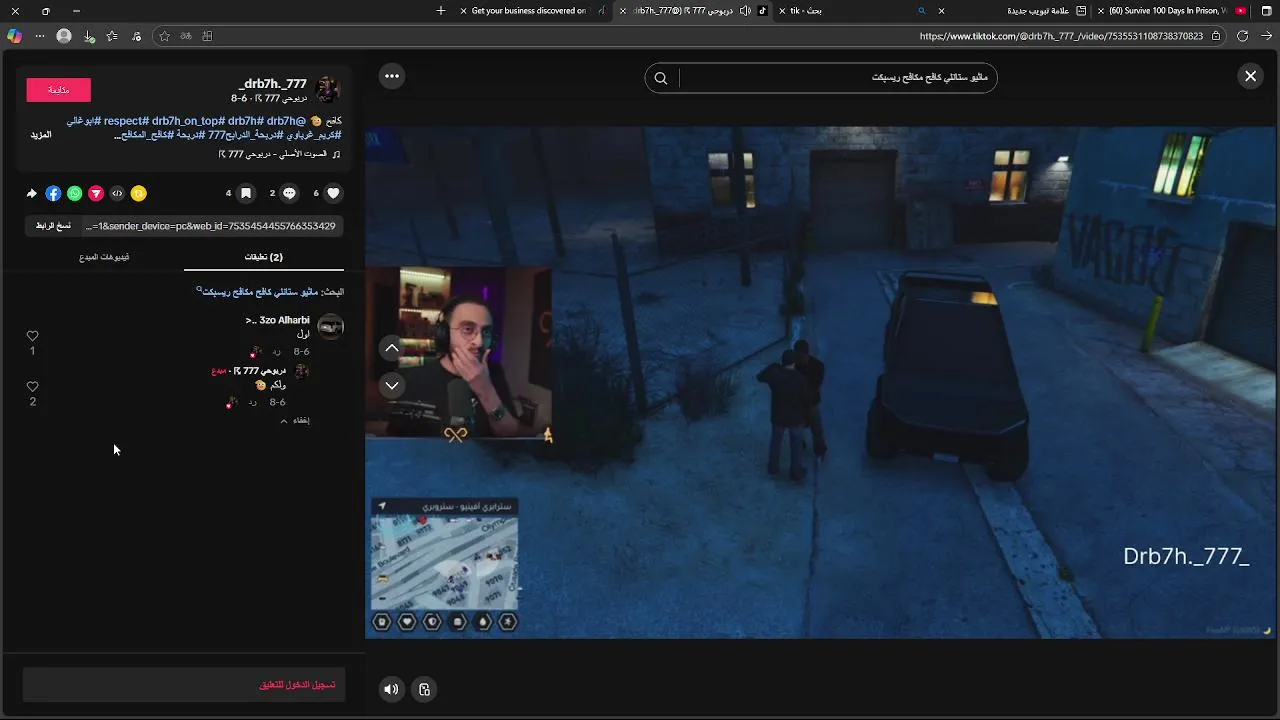Open the original sound link with music note
Image resolution: width=1280 pixels, height=720 pixels.
pos(280,154)
